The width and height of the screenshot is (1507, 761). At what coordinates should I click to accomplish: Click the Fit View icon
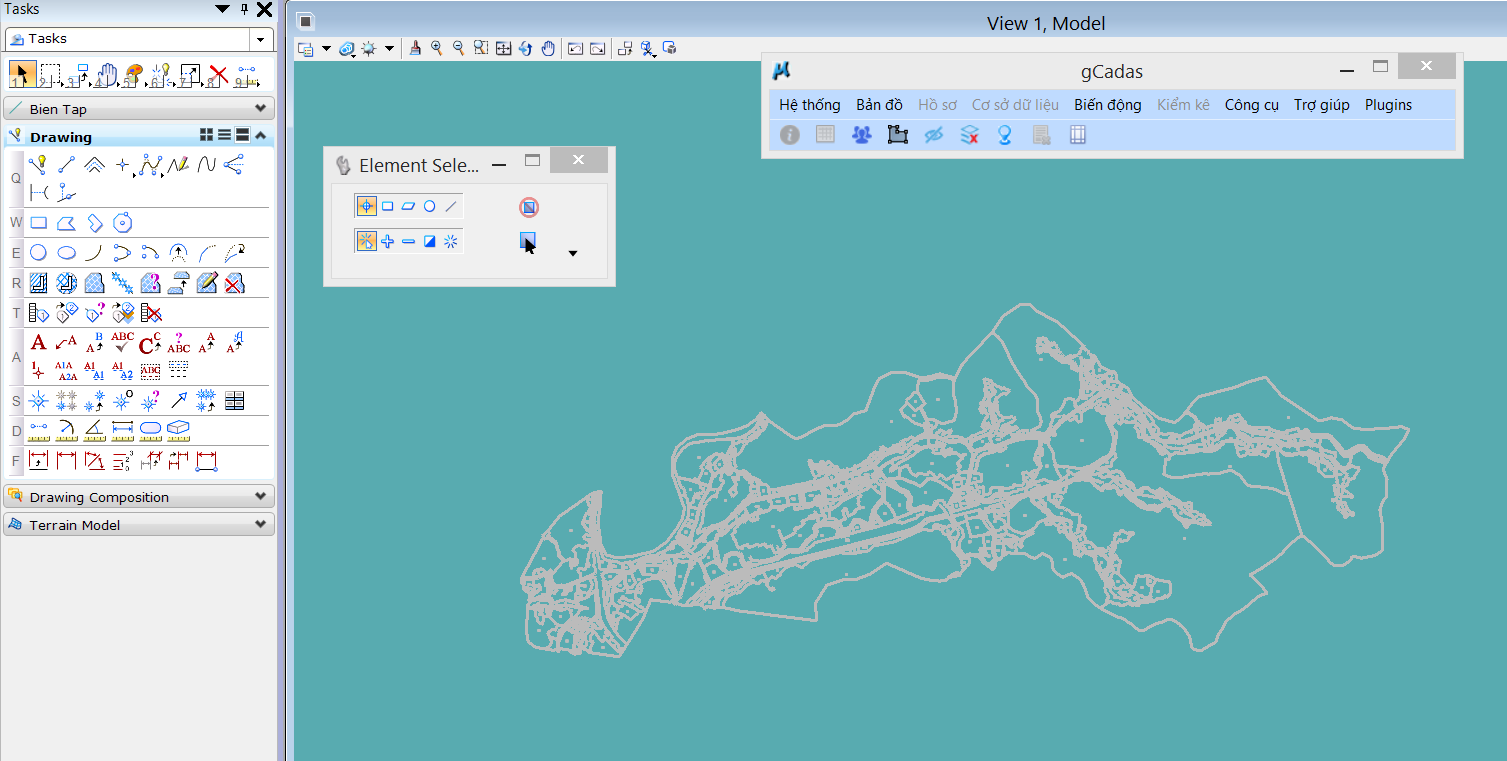click(x=504, y=48)
